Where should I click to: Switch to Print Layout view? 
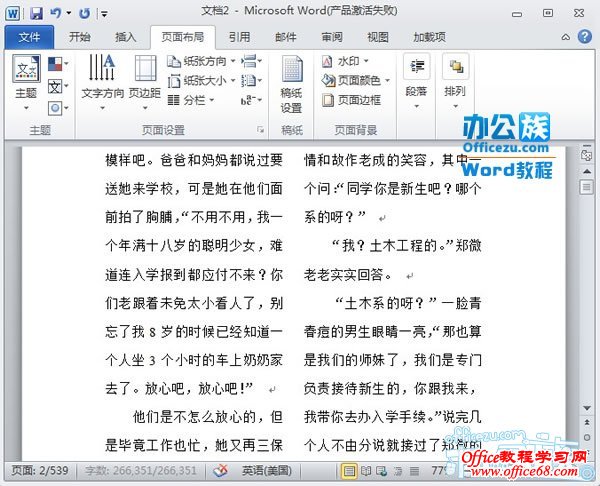coord(349,471)
